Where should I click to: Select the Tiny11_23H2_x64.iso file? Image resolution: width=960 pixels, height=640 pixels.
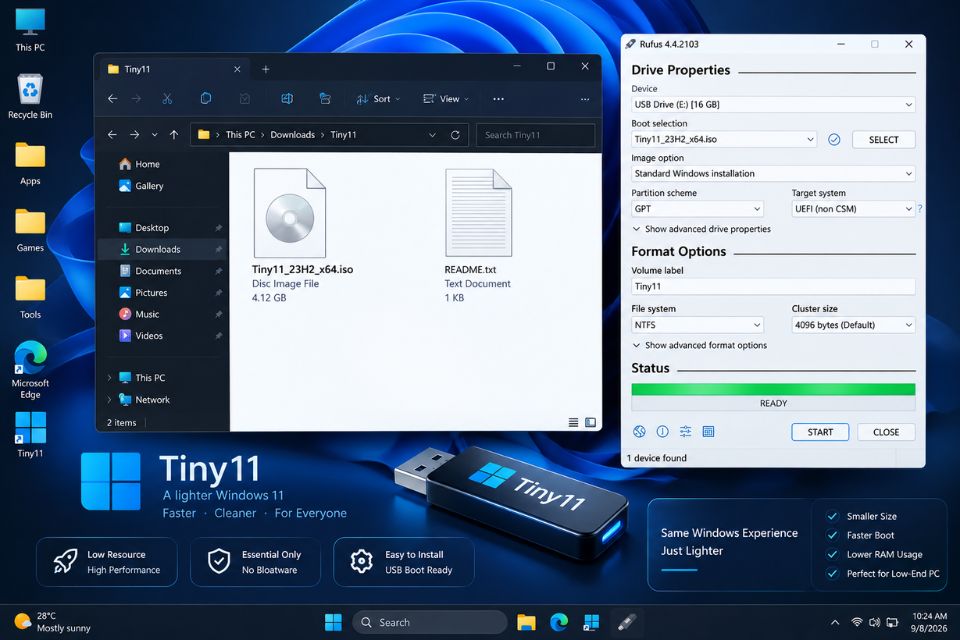[x=302, y=235]
